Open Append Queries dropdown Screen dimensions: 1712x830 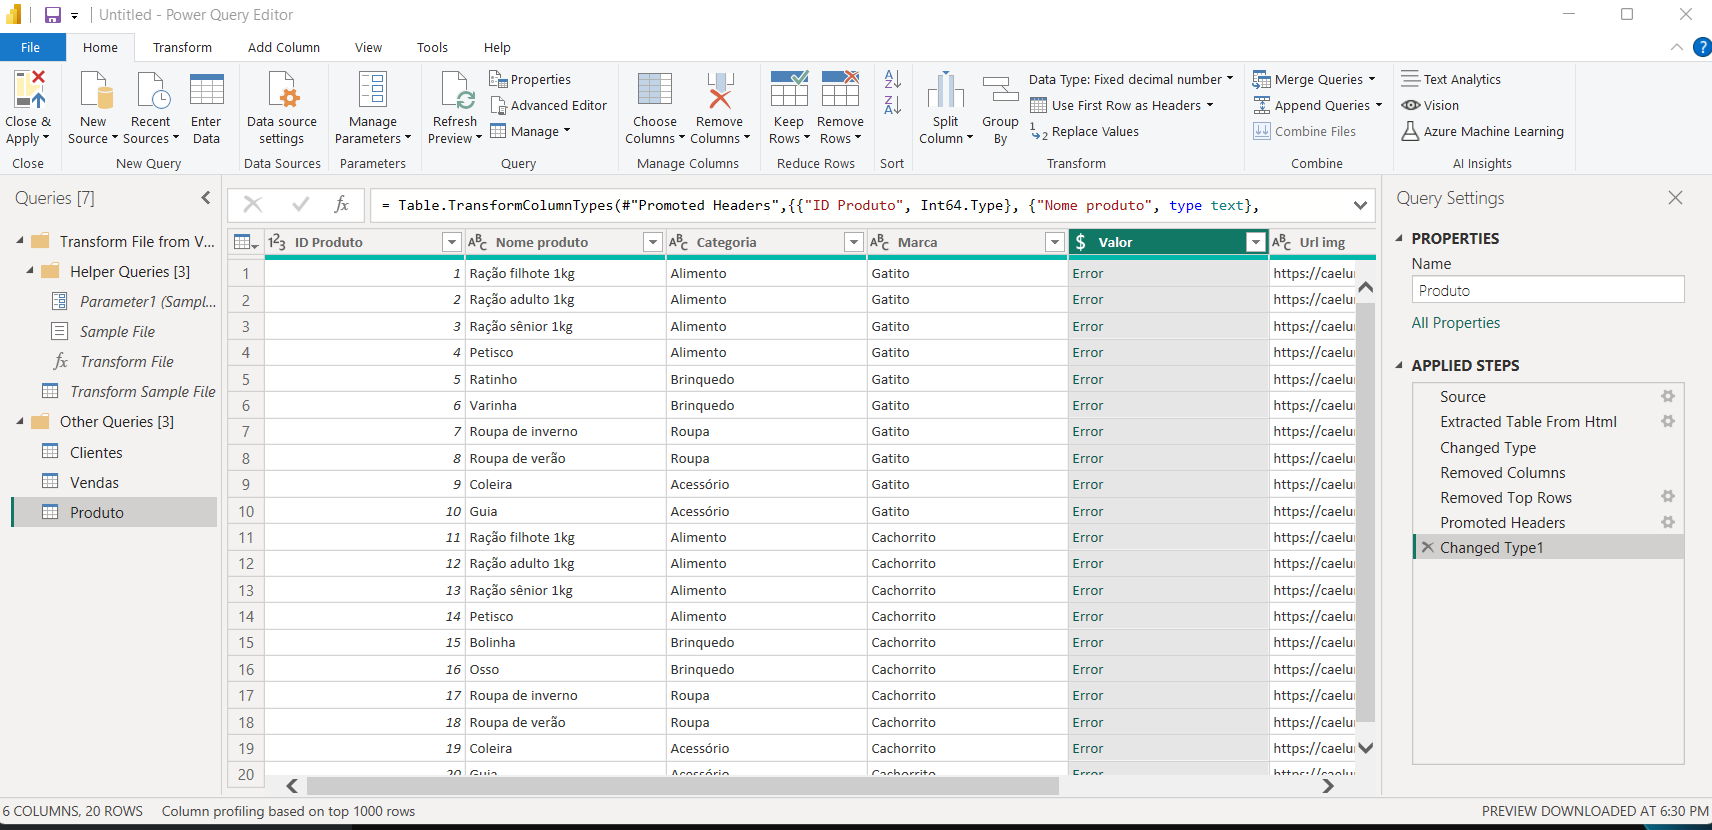pyautogui.click(x=1317, y=105)
